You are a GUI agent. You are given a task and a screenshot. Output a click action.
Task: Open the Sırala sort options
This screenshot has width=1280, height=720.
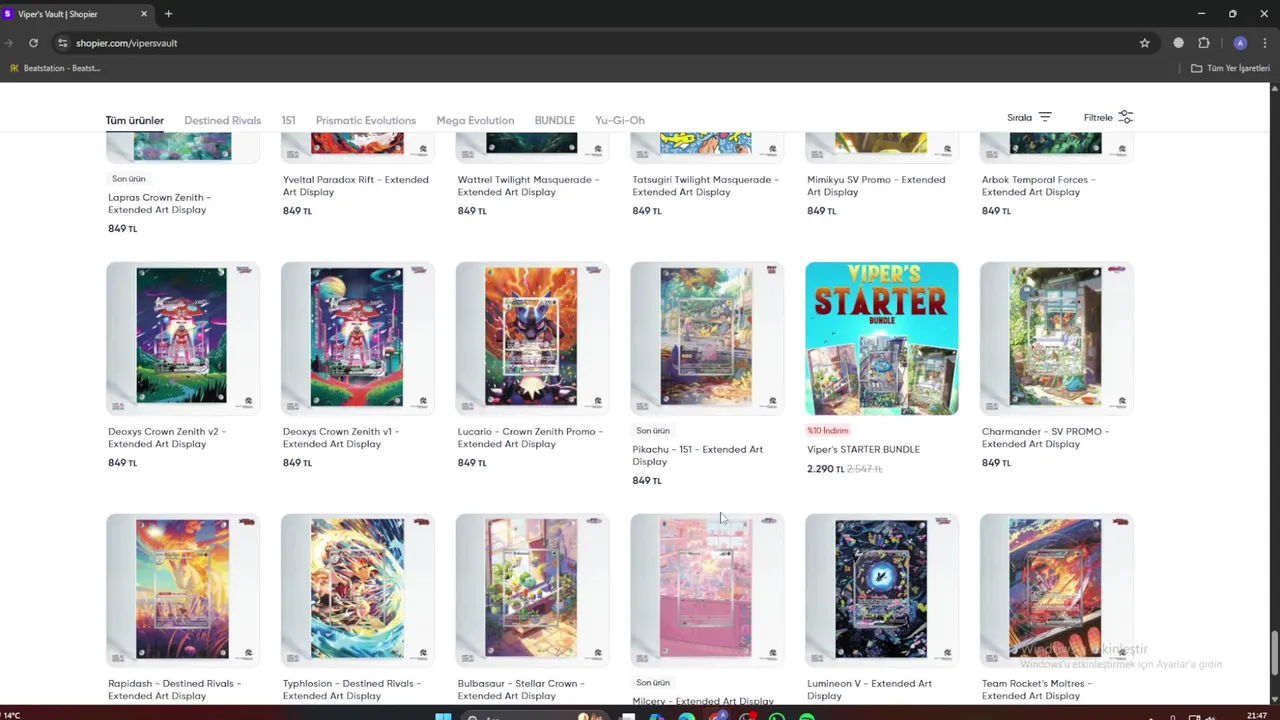(1029, 117)
